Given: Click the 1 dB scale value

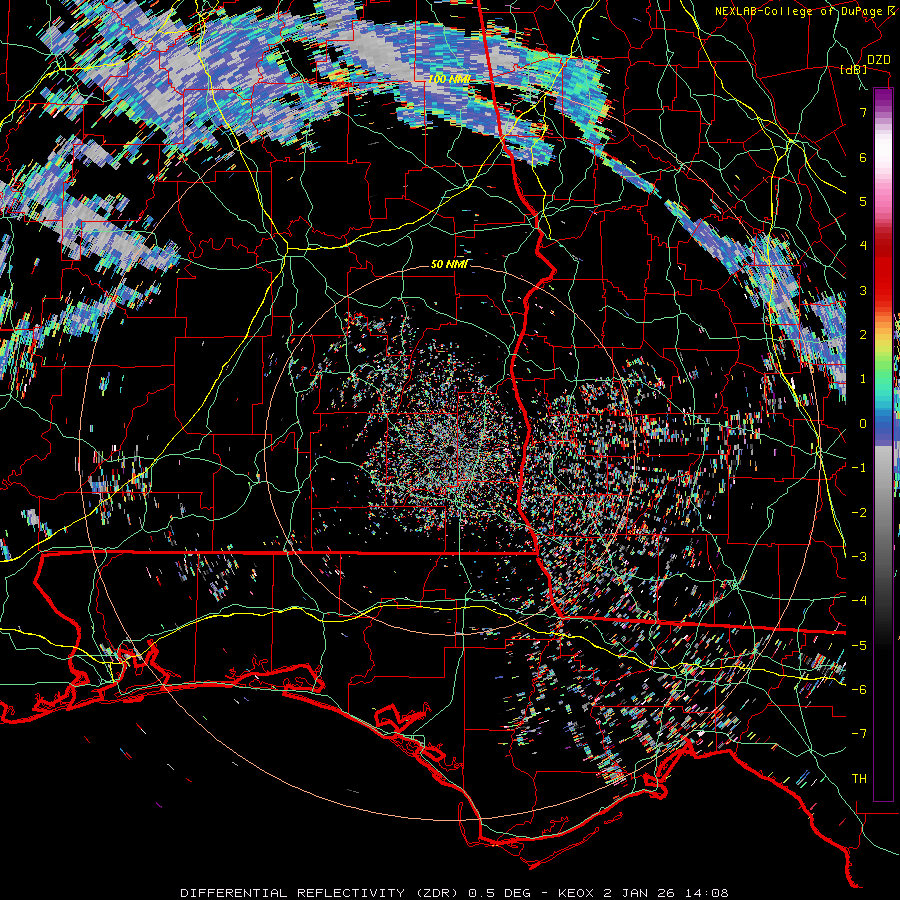Looking at the screenshot, I should point(863,379).
